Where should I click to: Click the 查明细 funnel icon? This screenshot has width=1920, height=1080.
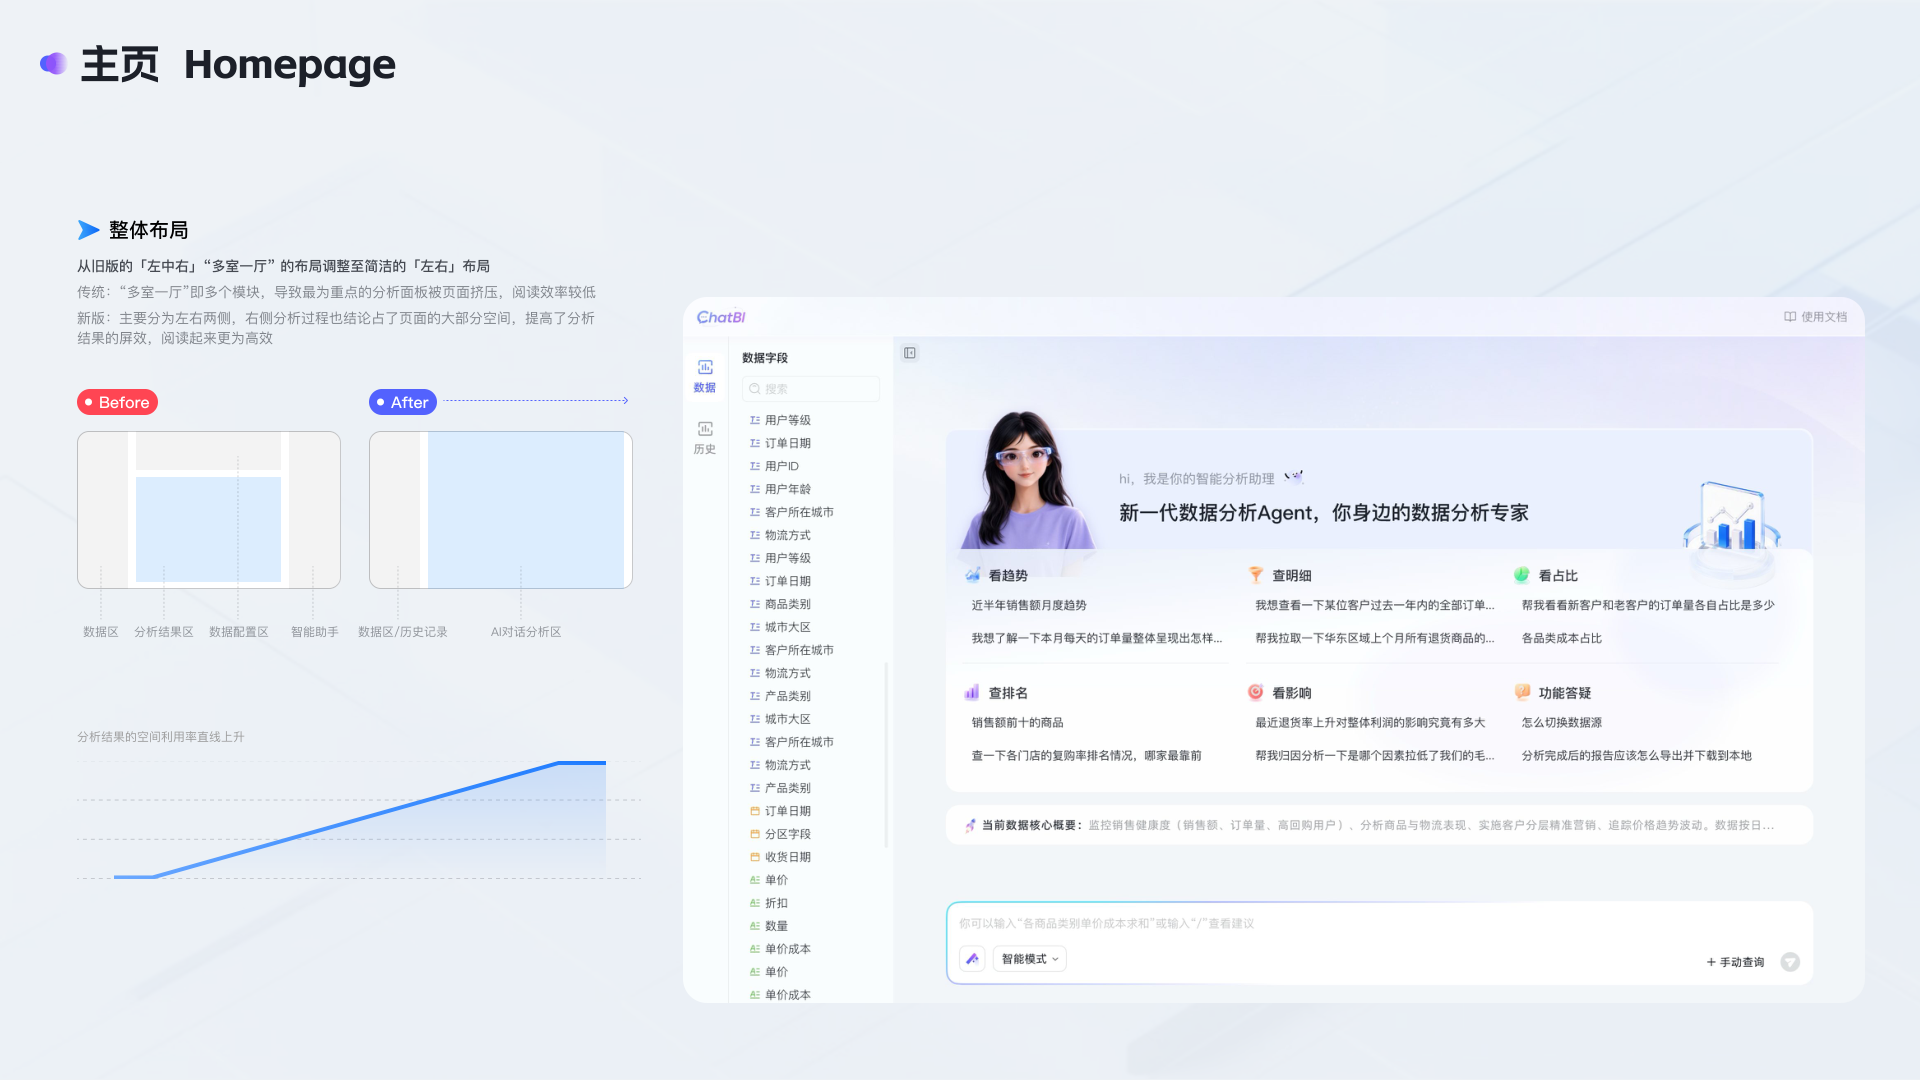[x=1256, y=575]
